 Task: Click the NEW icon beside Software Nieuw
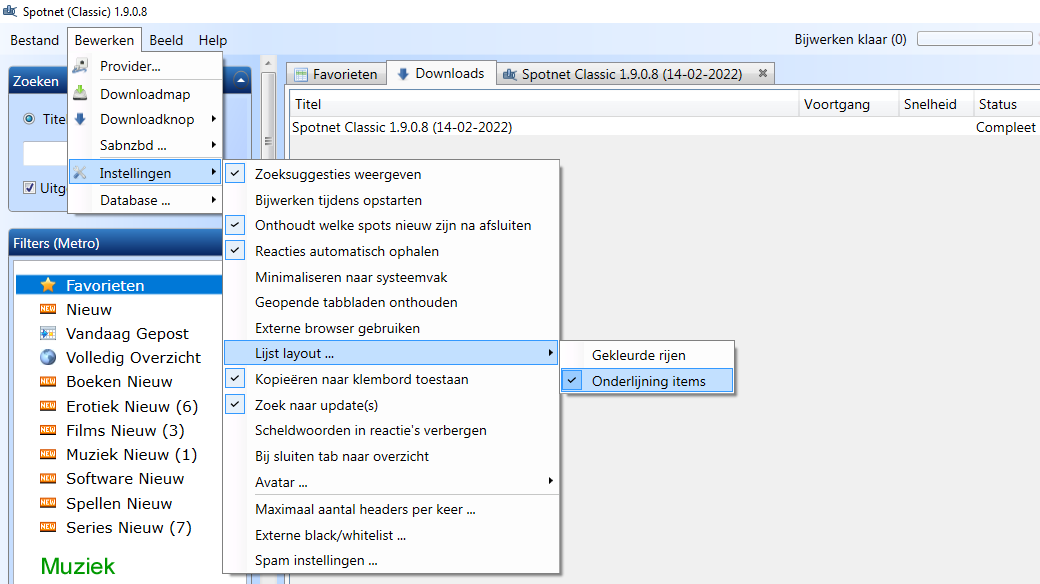[x=48, y=478]
